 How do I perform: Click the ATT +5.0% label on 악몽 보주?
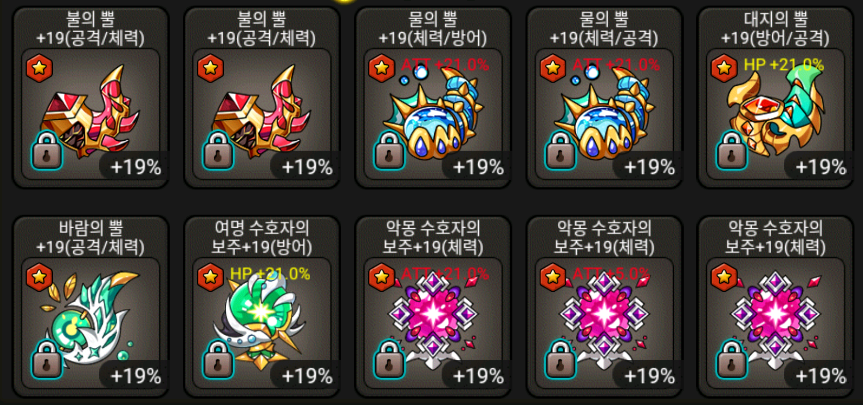(x=612, y=273)
